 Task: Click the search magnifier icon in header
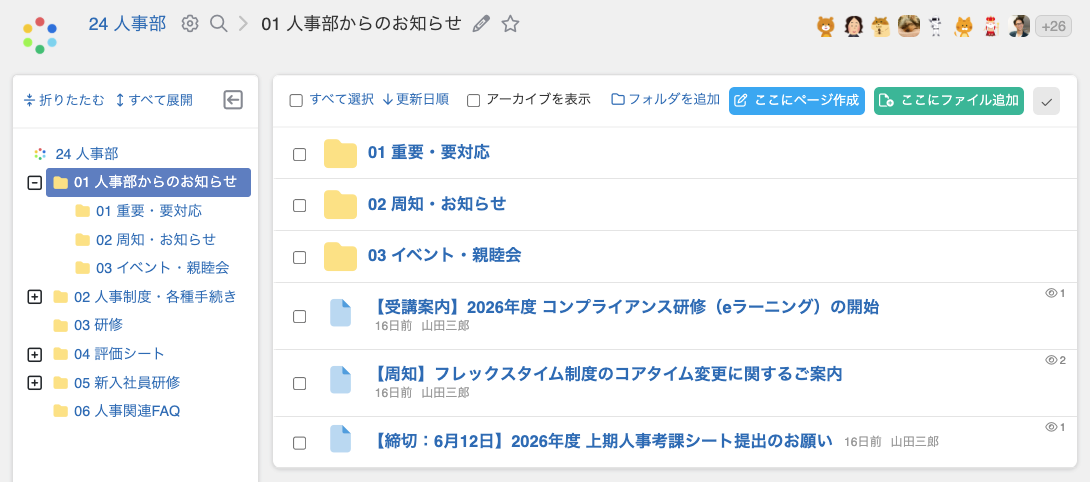click(x=218, y=24)
